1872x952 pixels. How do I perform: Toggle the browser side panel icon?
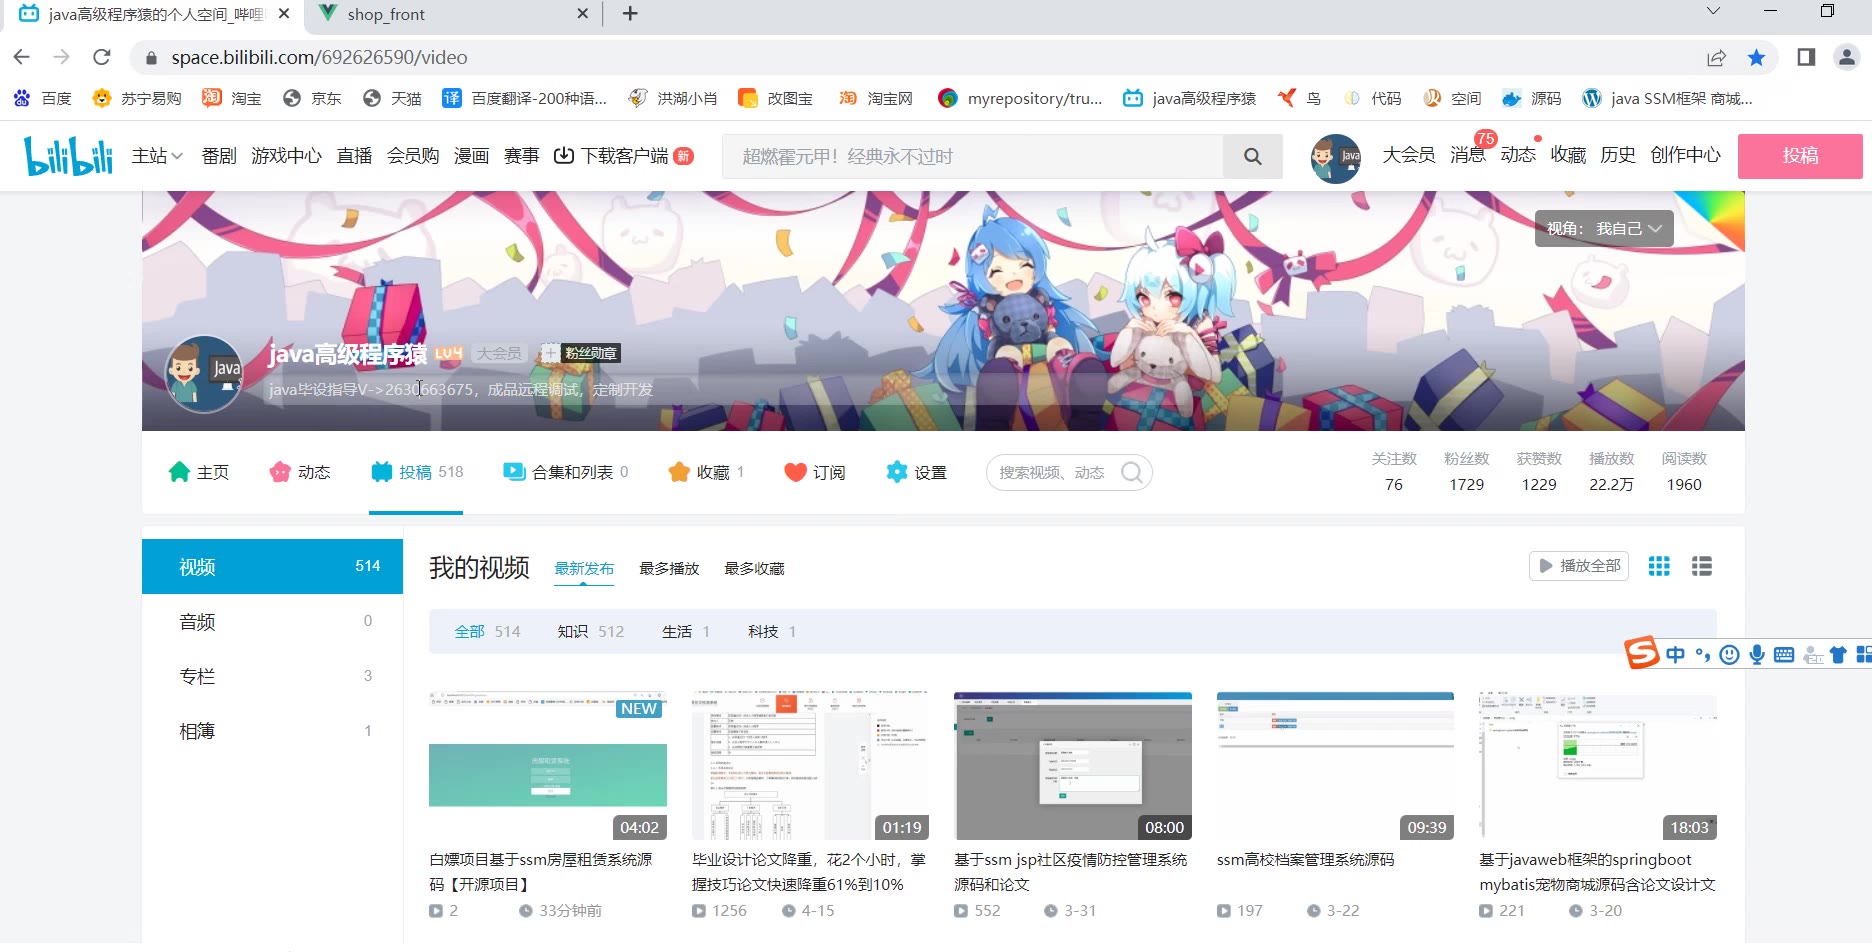(x=1806, y=57)
